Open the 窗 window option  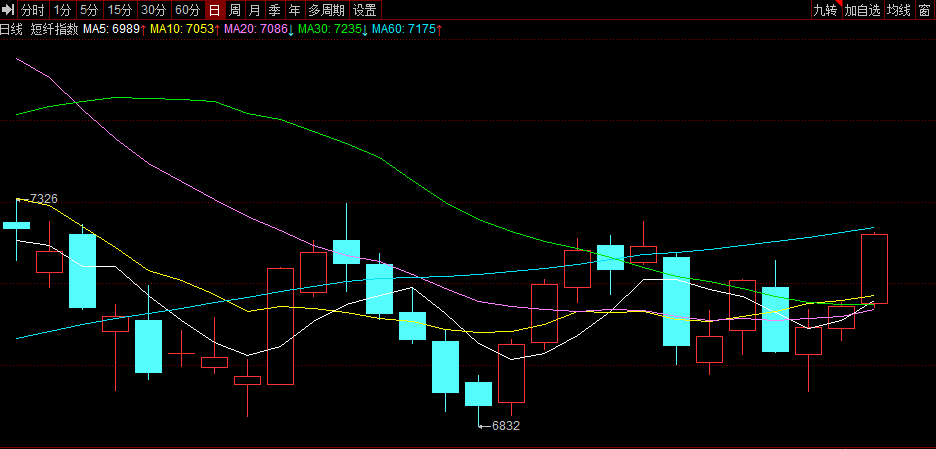click(x=925, y=10)
